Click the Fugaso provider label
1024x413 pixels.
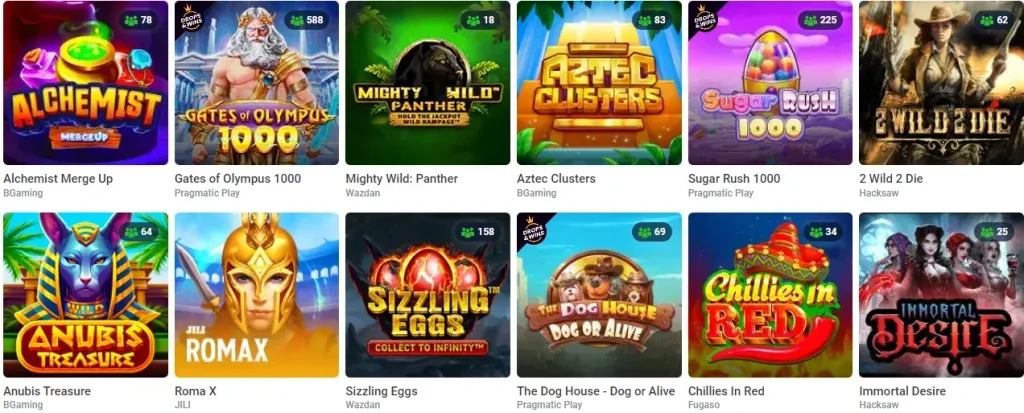[x=703, y=405]
